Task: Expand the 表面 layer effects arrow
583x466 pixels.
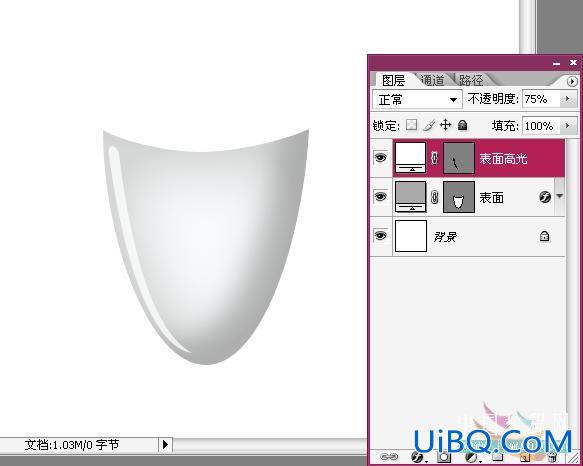Action: (560, 196)
